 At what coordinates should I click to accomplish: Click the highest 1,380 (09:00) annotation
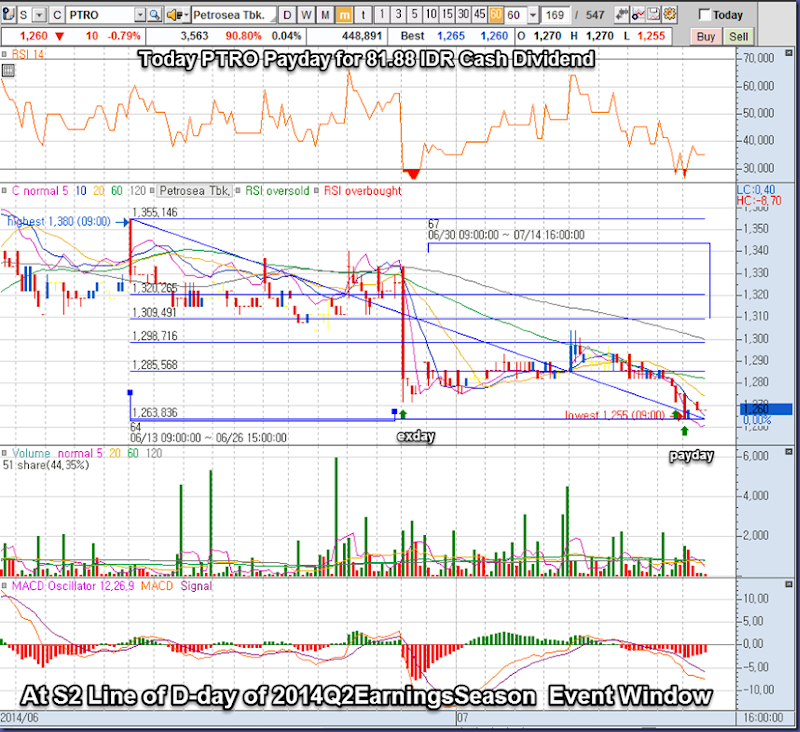(59, 221)
